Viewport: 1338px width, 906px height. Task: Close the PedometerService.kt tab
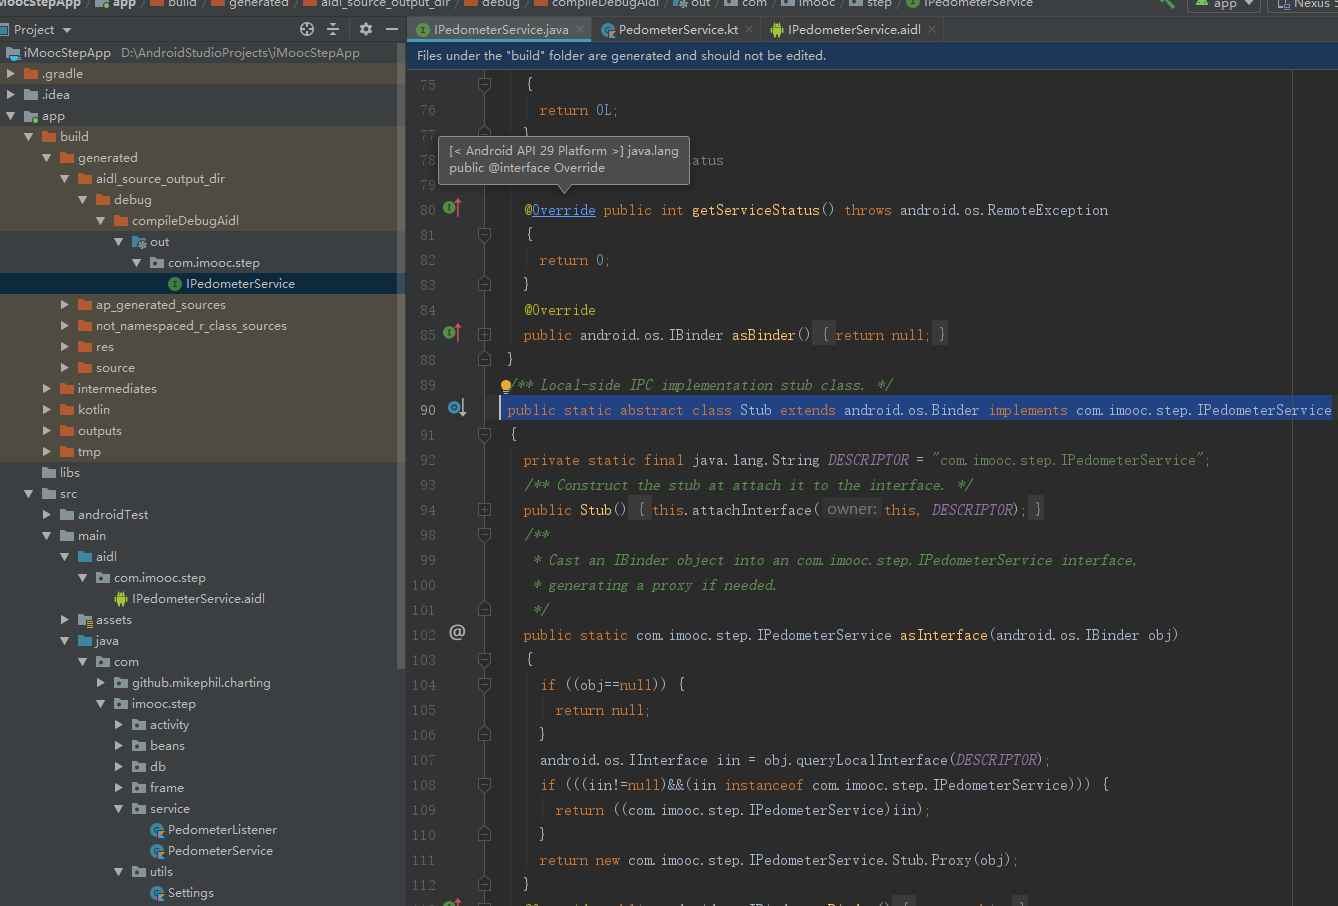point(749,30)
